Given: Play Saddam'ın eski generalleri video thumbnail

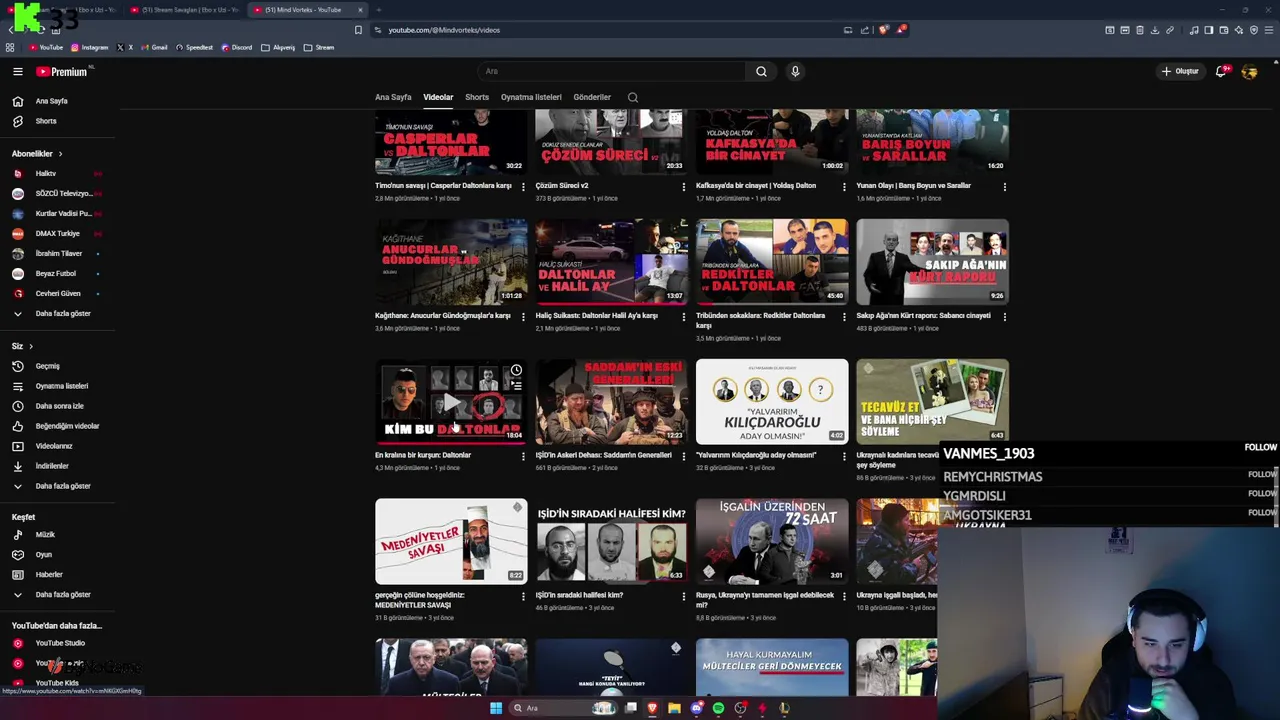Looking at the screenshot, I should click(x=611, y=401).
